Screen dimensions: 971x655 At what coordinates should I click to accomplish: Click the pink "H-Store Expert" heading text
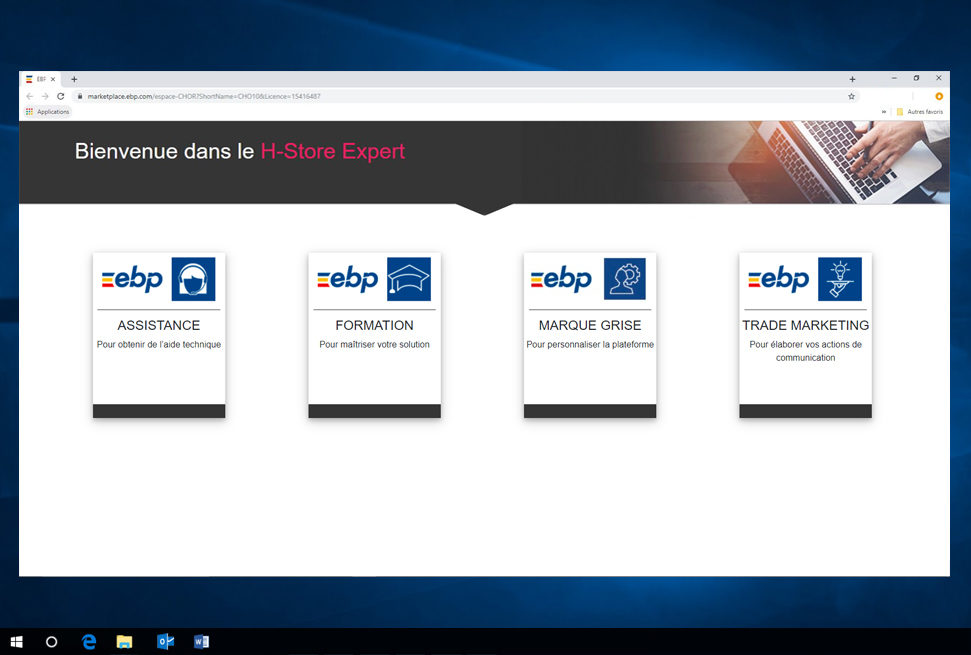click(x=333, y=151)
